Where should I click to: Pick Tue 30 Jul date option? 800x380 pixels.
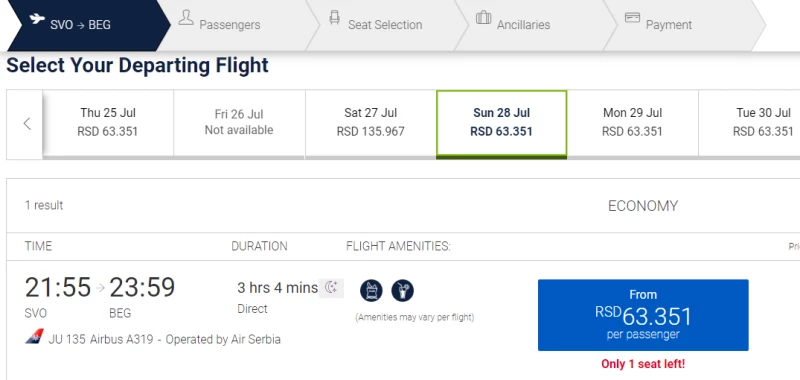pos(749,122)
